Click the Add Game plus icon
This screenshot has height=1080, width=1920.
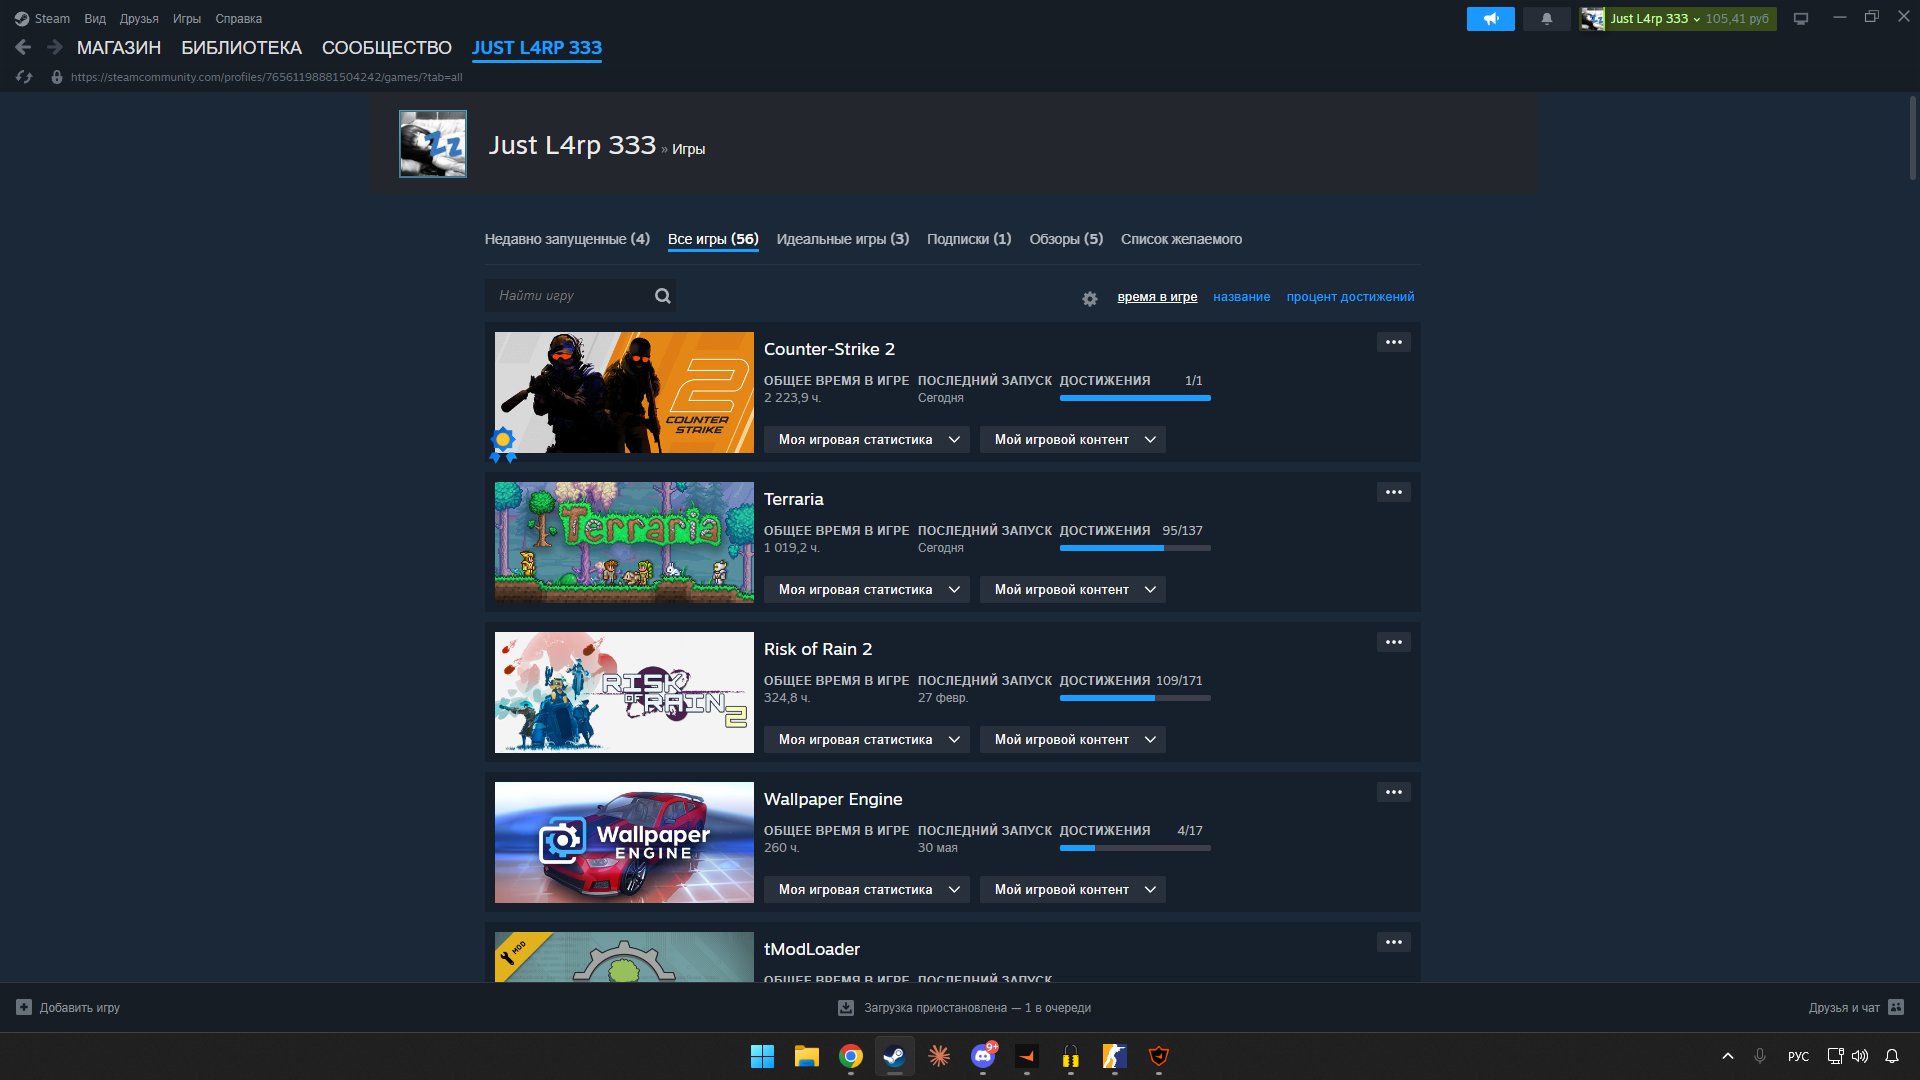[24, 1007]
